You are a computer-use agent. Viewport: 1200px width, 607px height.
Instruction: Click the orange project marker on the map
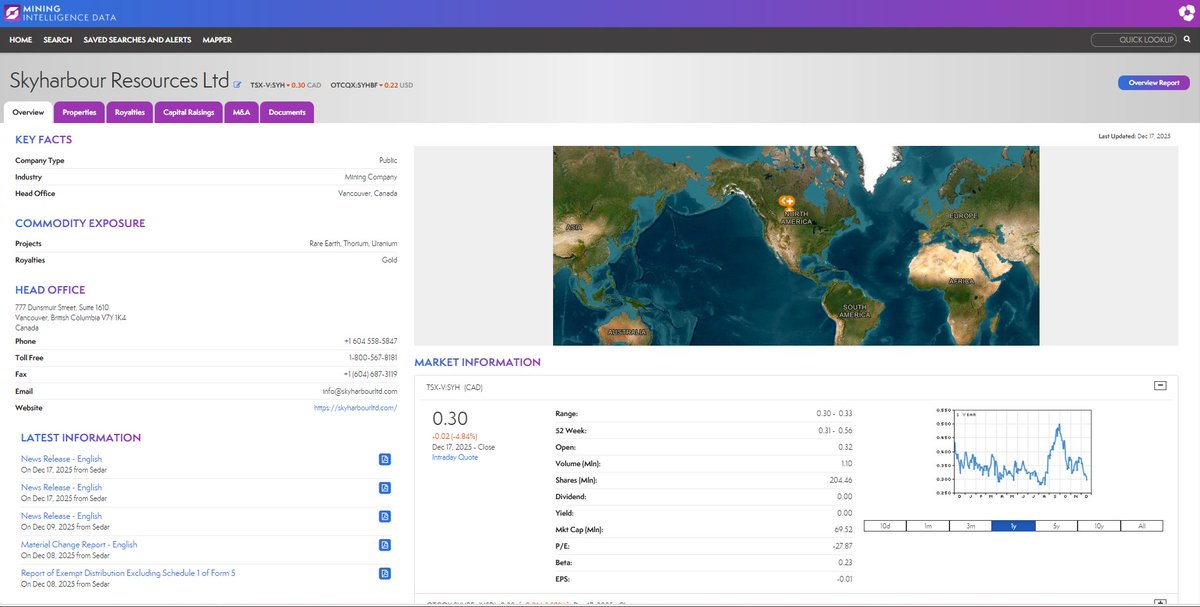(x=786, y=201)
